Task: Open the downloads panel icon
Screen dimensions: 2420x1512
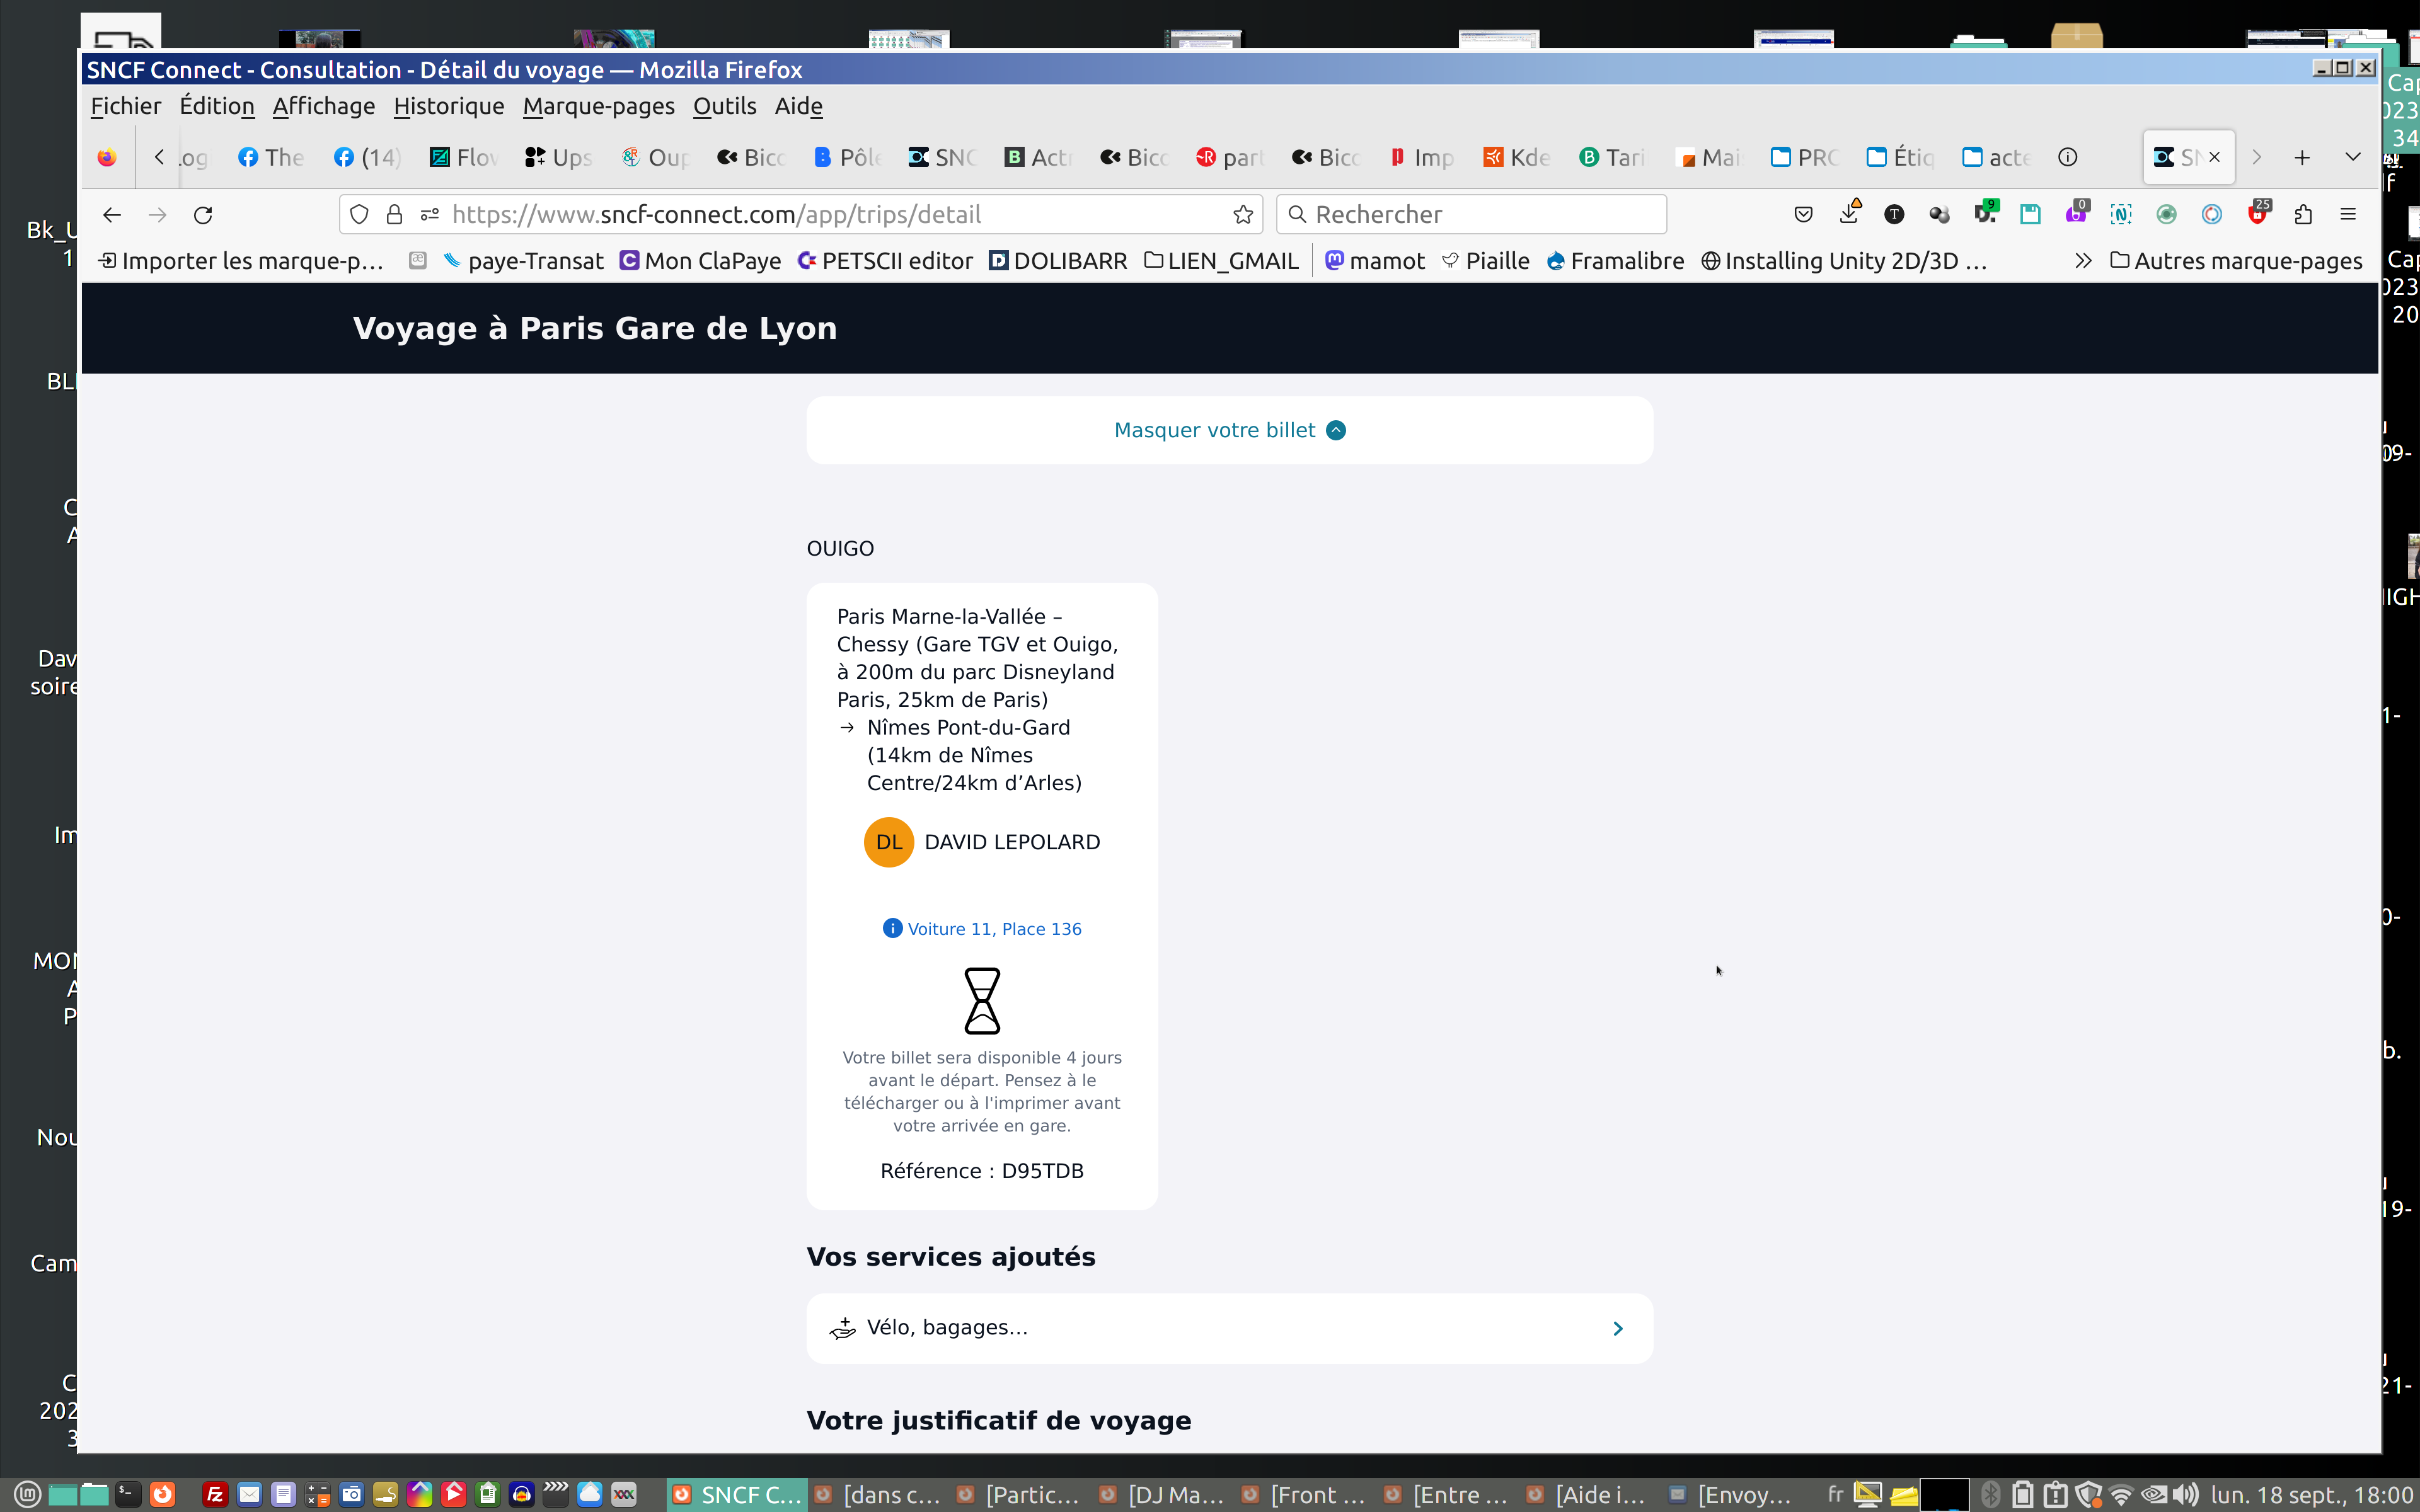Action: coord(1849,215)
